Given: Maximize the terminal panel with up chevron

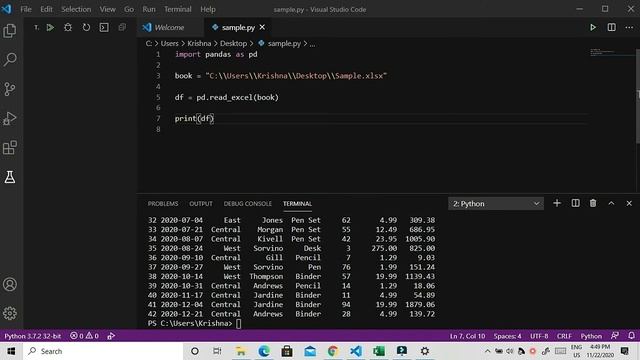Looking at the screenshot, I should click(x=611, y=203).
